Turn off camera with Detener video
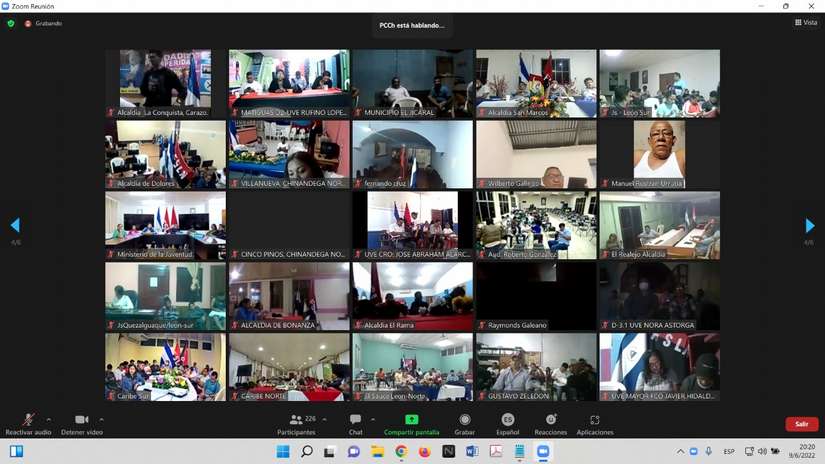Viewport: 825px width, 464px height. [82, 425]
